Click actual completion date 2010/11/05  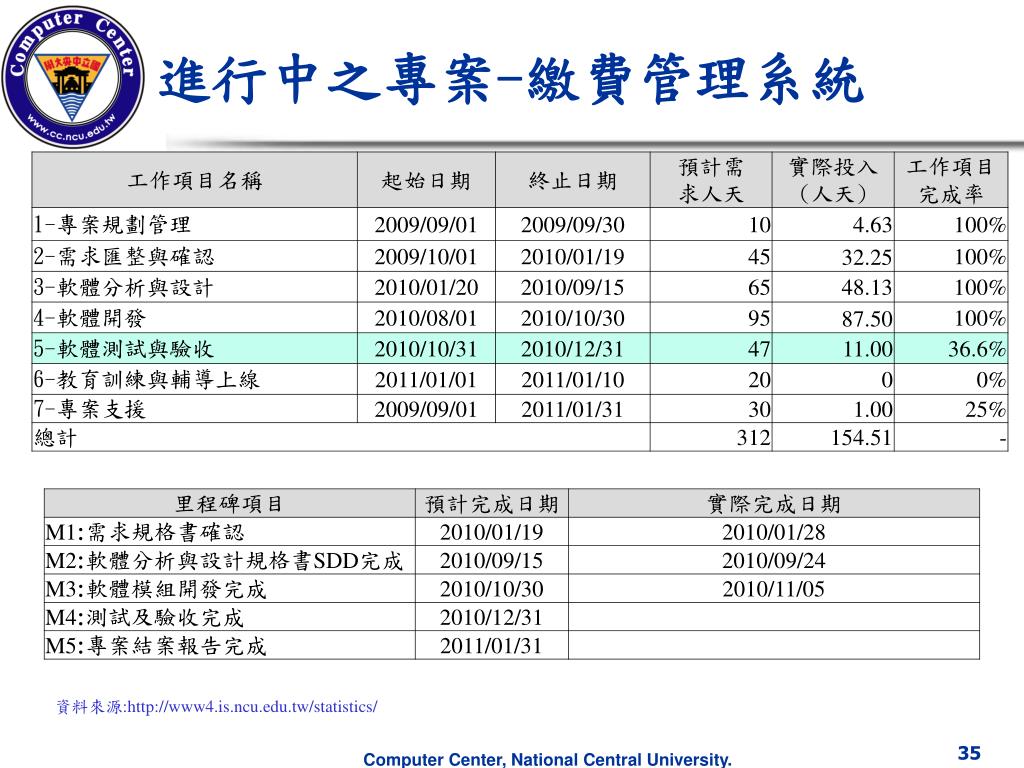(x=774, y=589)
